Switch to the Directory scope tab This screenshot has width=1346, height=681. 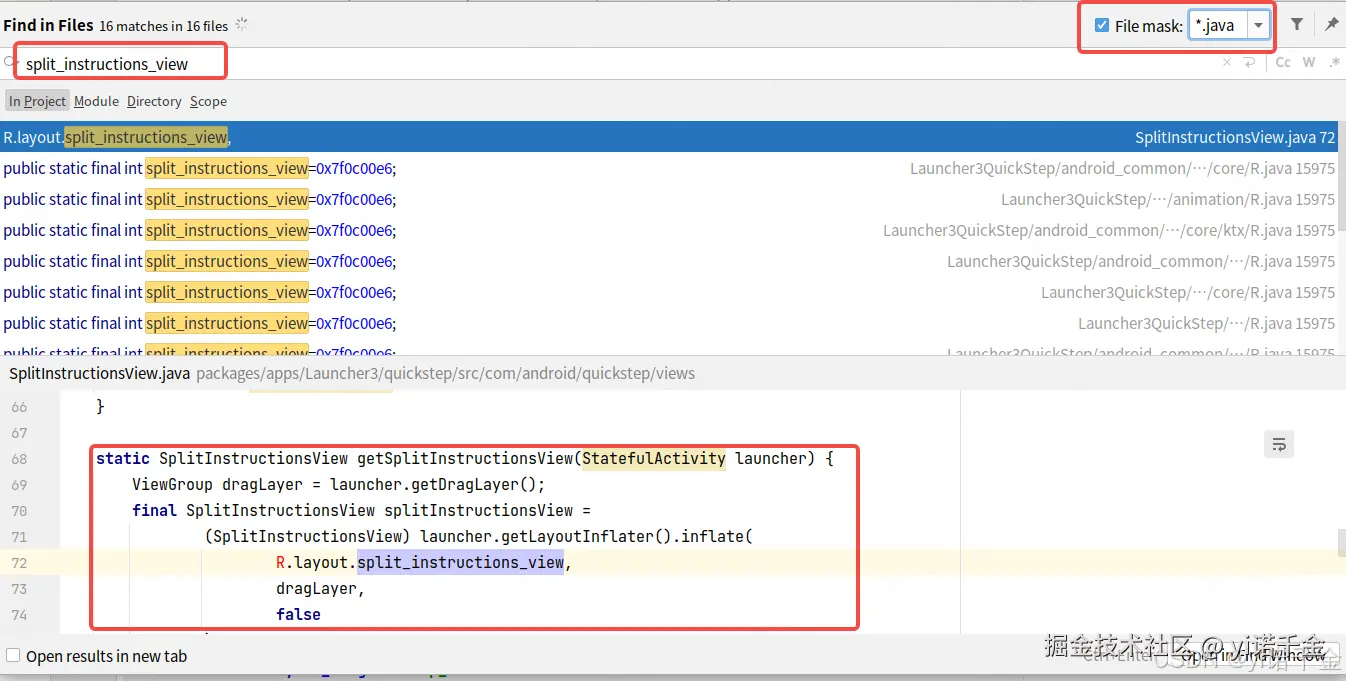point(154,101)
